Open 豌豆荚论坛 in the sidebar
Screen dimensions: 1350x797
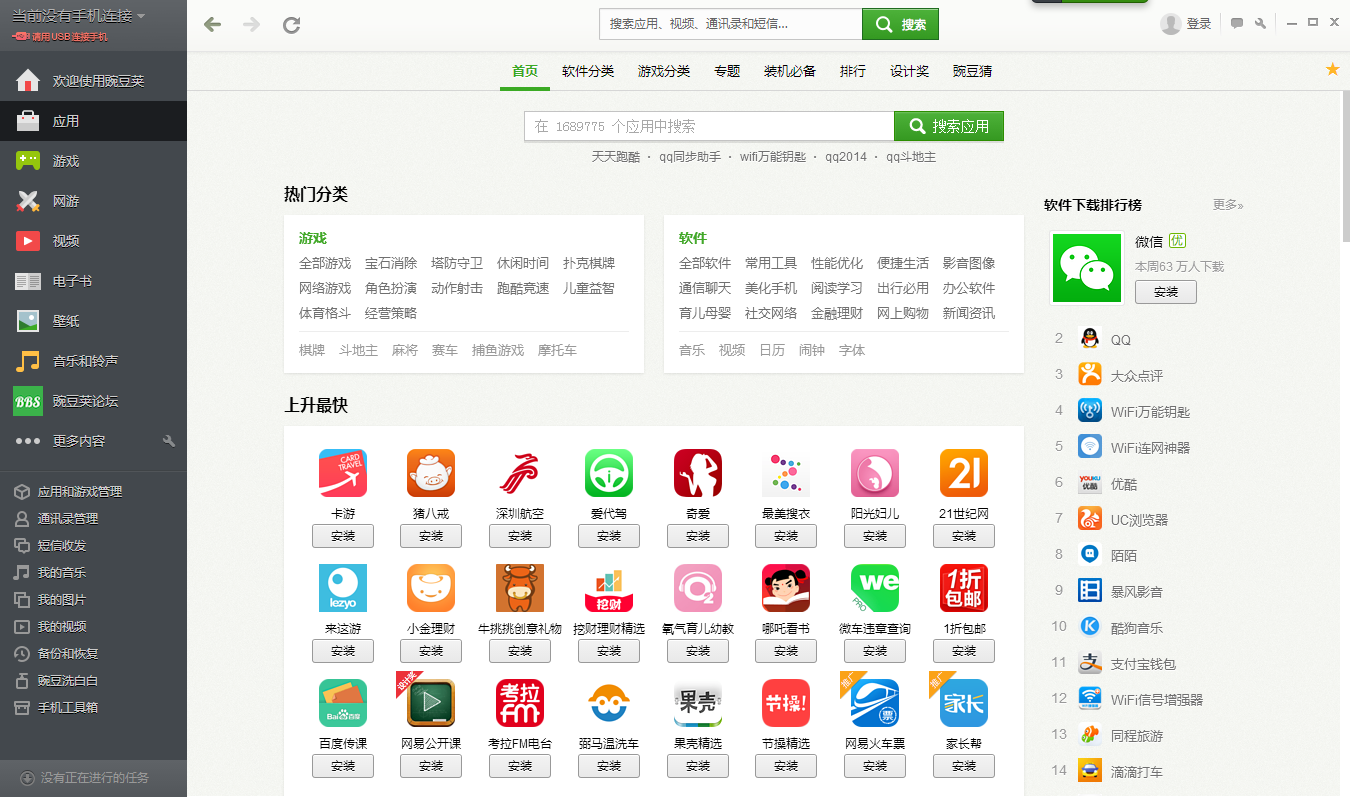point(93,401)
